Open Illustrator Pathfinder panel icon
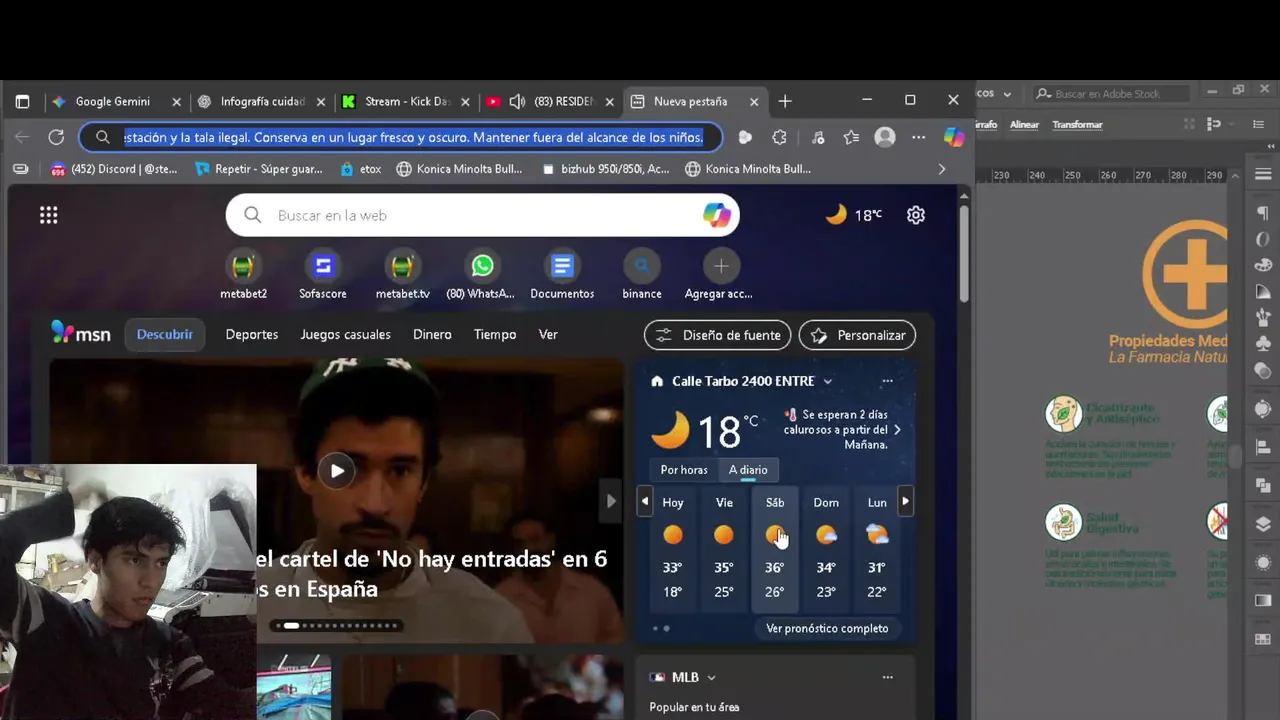Viewport: 1280px width, 720px height. (x=1263, y=485)
